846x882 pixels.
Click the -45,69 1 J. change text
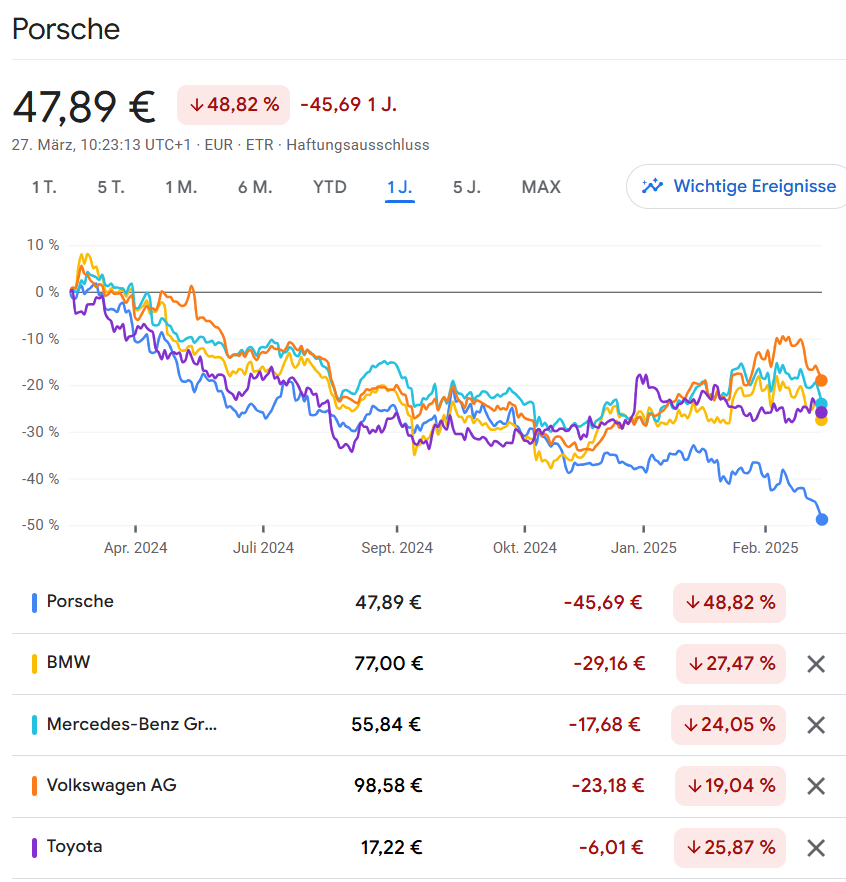tap(349, 105)
